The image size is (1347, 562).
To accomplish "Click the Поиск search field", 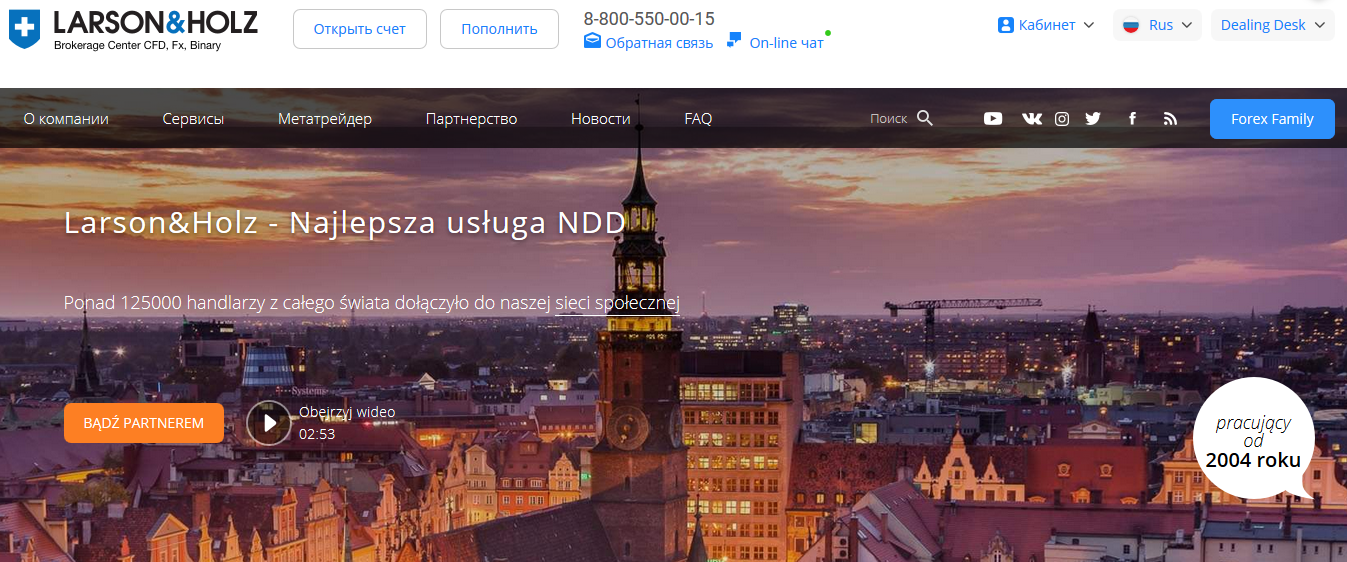I will click(889, 118).
